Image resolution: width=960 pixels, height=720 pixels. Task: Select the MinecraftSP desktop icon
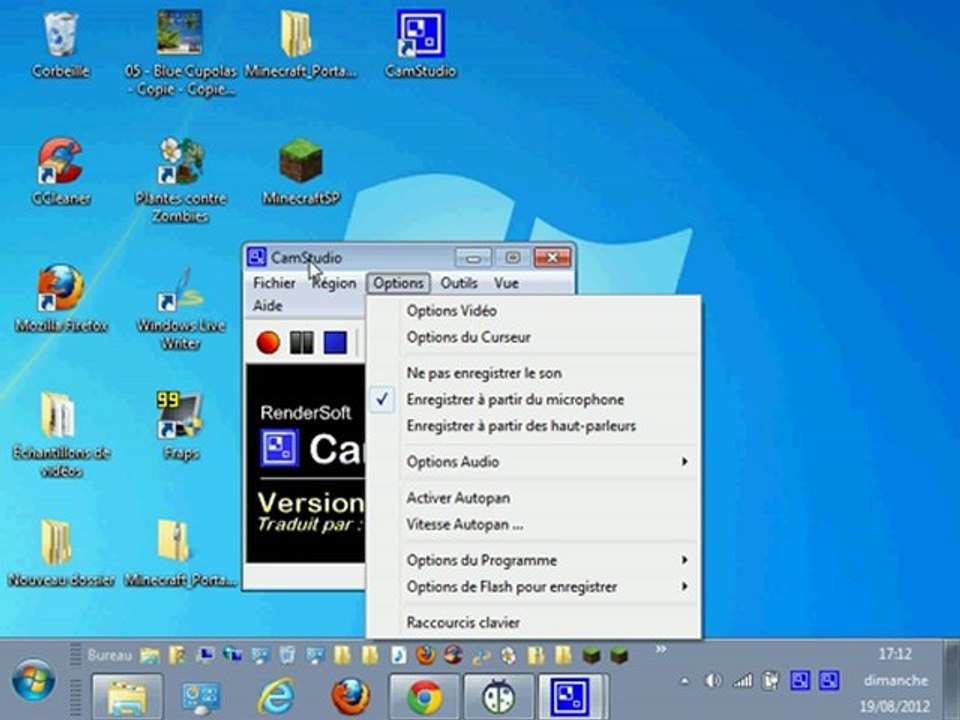300,171
